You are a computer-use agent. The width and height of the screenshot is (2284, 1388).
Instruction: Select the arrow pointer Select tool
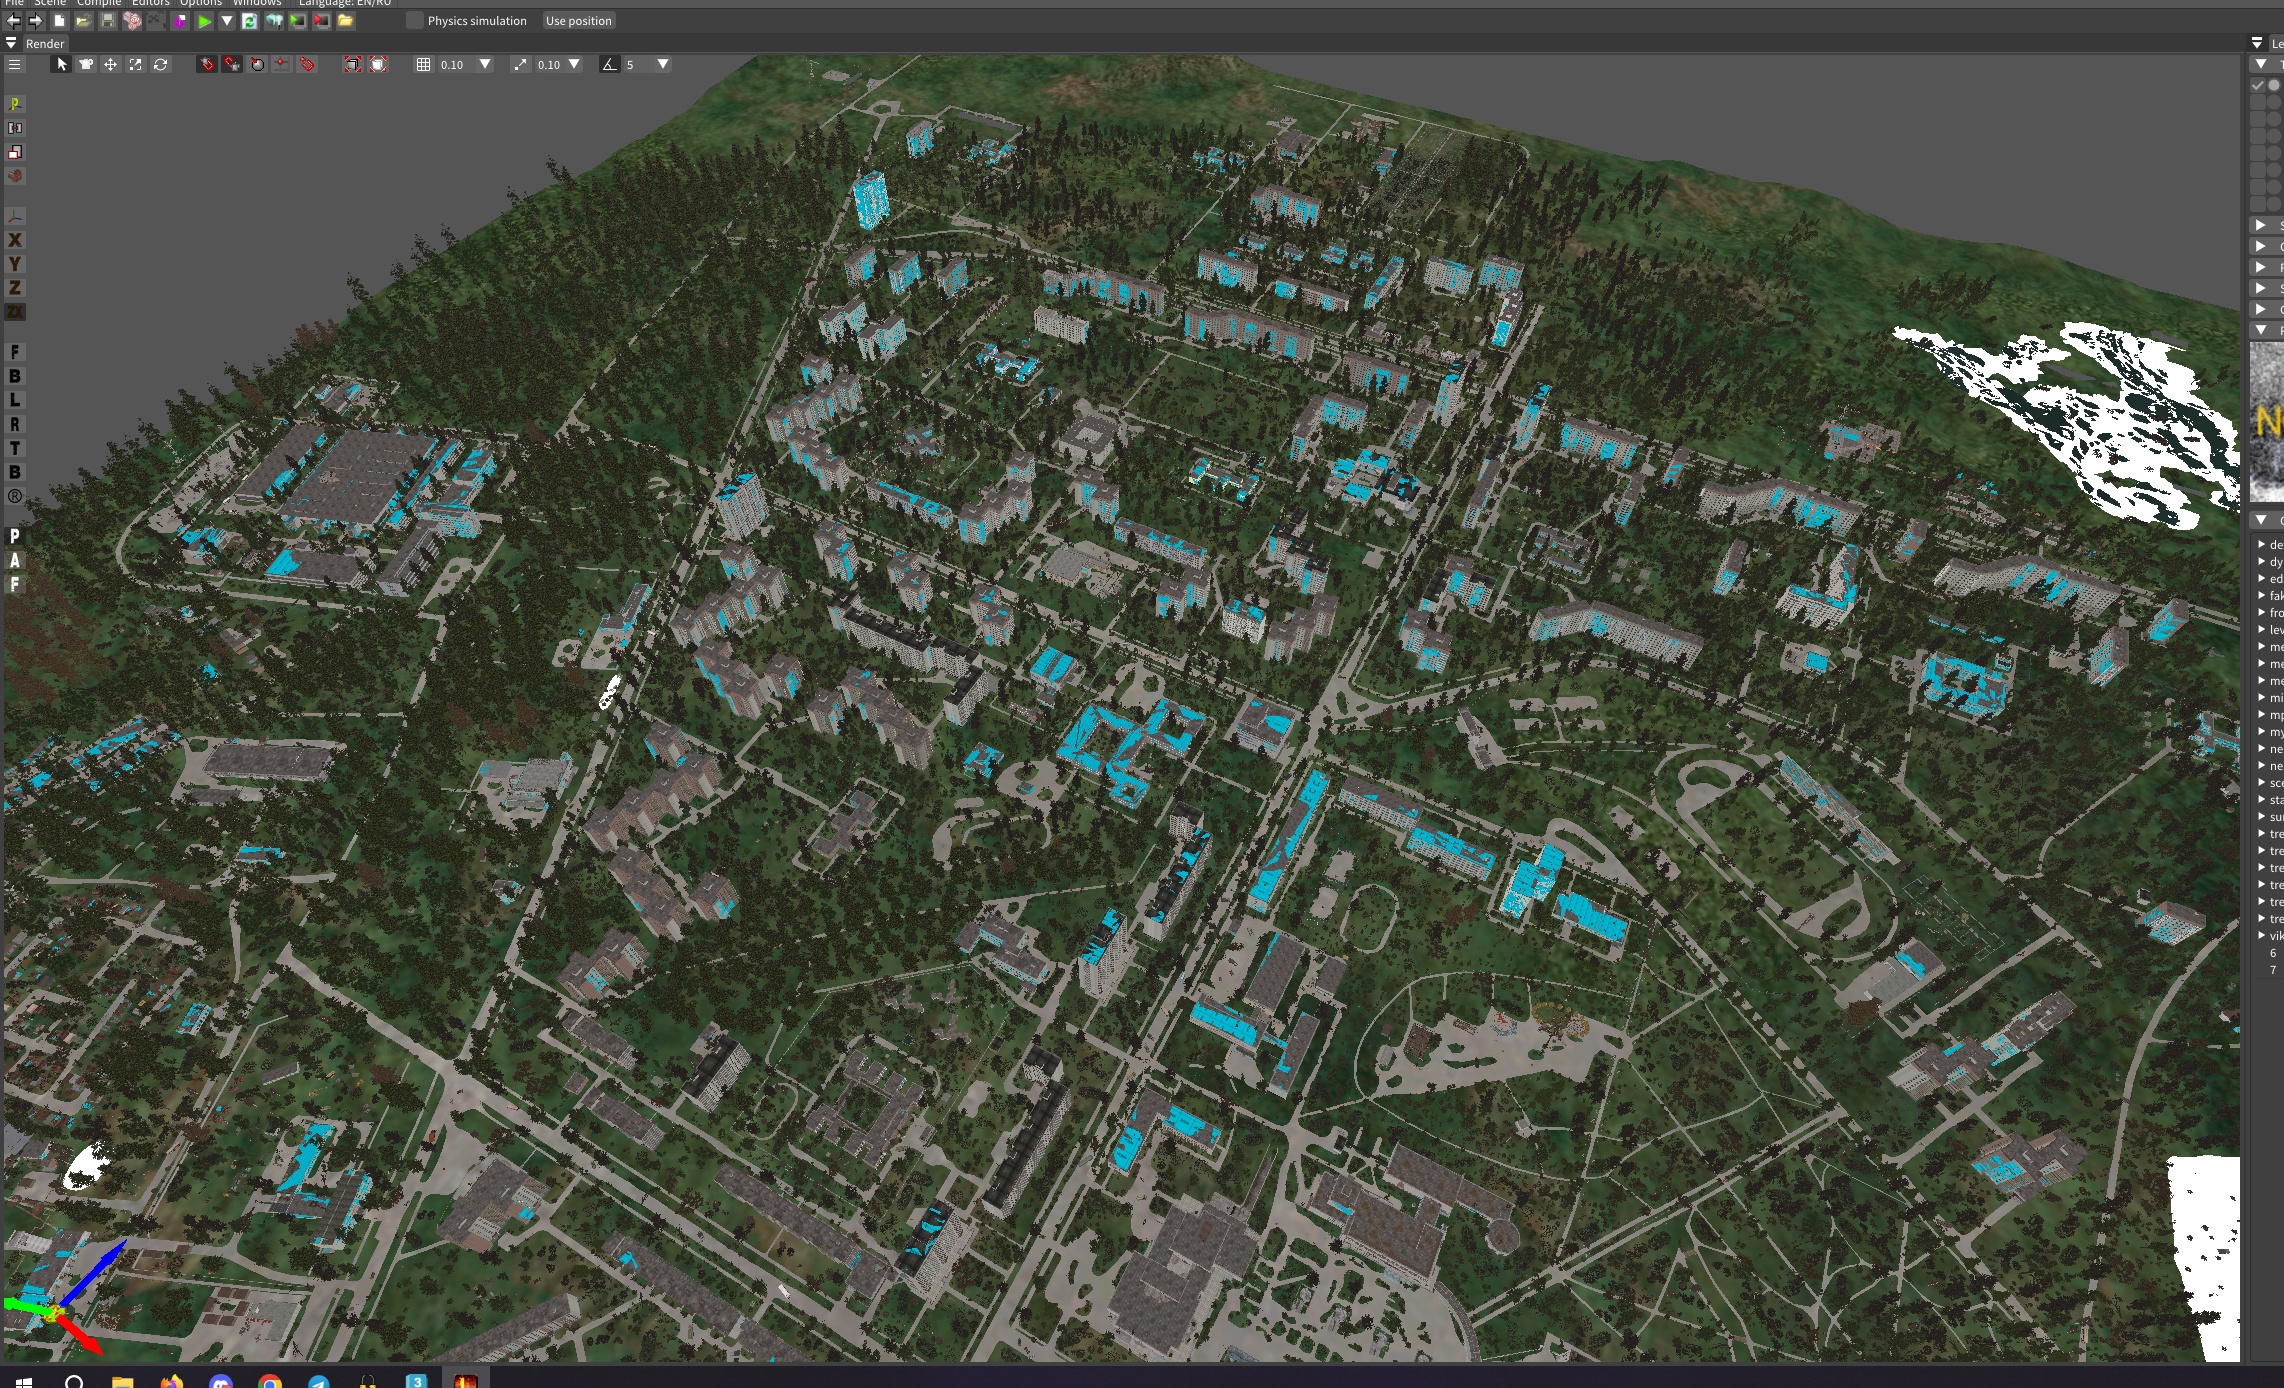click(x=62, y=64)
